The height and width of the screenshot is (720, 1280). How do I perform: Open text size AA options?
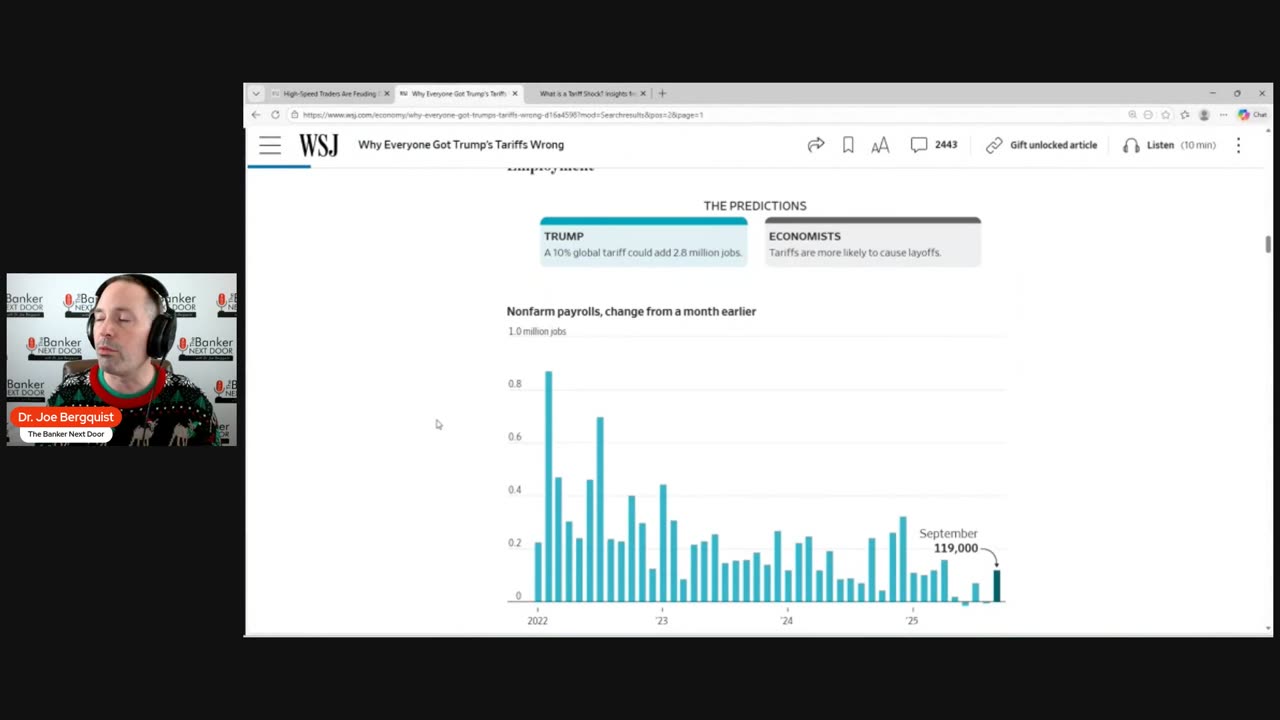(x=880, y=145)
